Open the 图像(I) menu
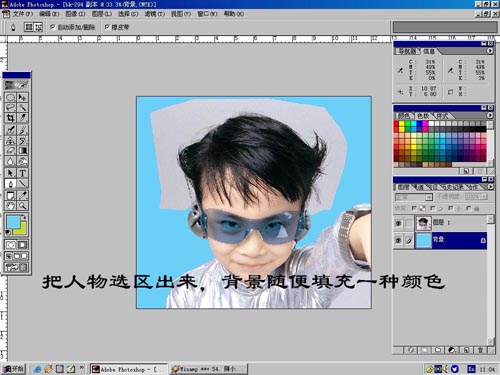 pos(75,14)
